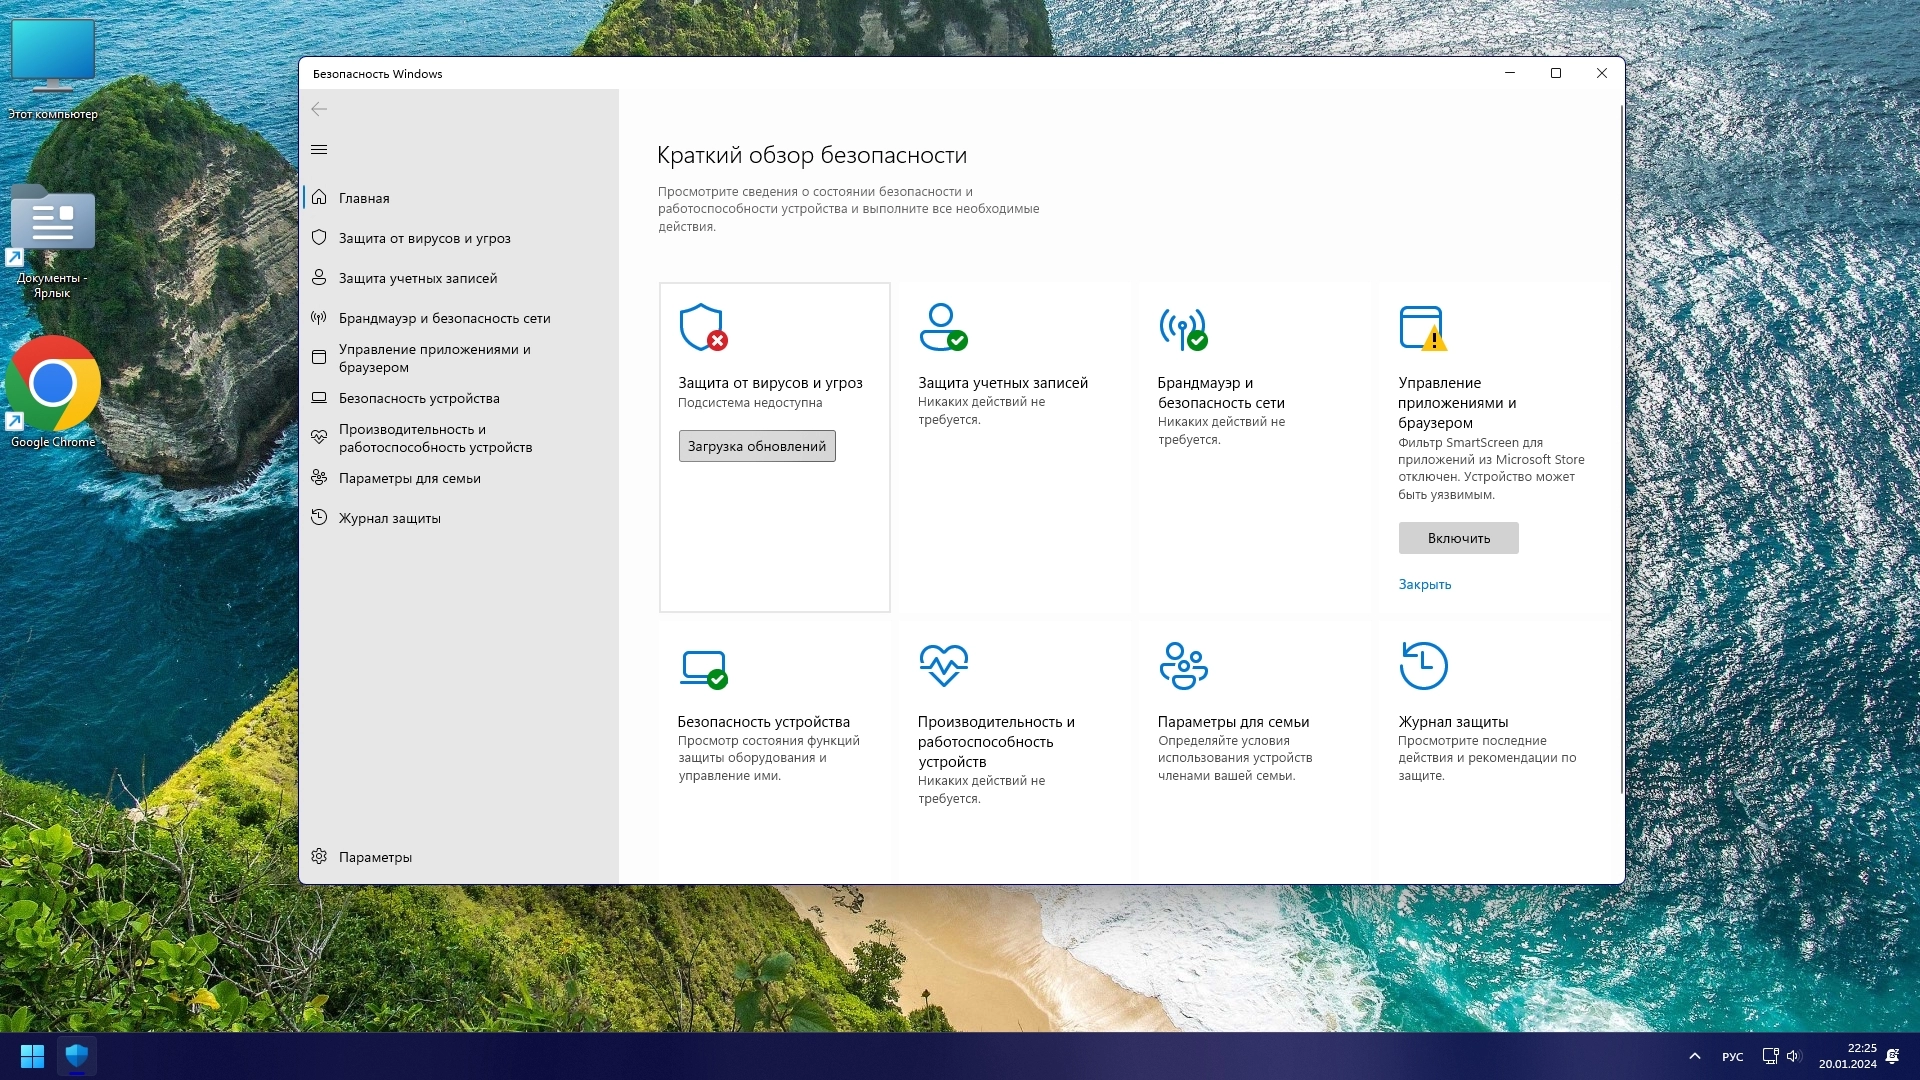The width and height of the screenshot is (1920, 1080).
Task: Toggle navigation hamburger menu open
Action: [x=319, y=149]
